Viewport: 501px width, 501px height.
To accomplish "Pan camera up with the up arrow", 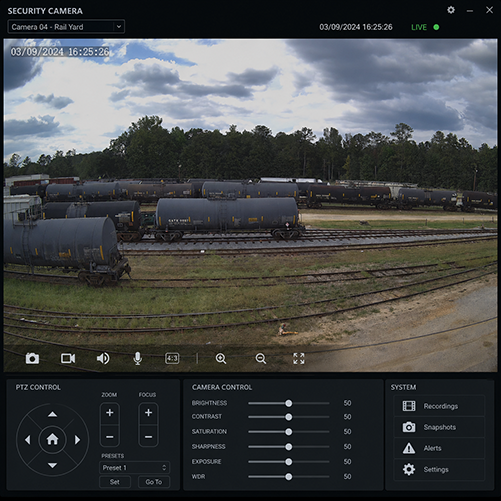I will coord(52,414).
